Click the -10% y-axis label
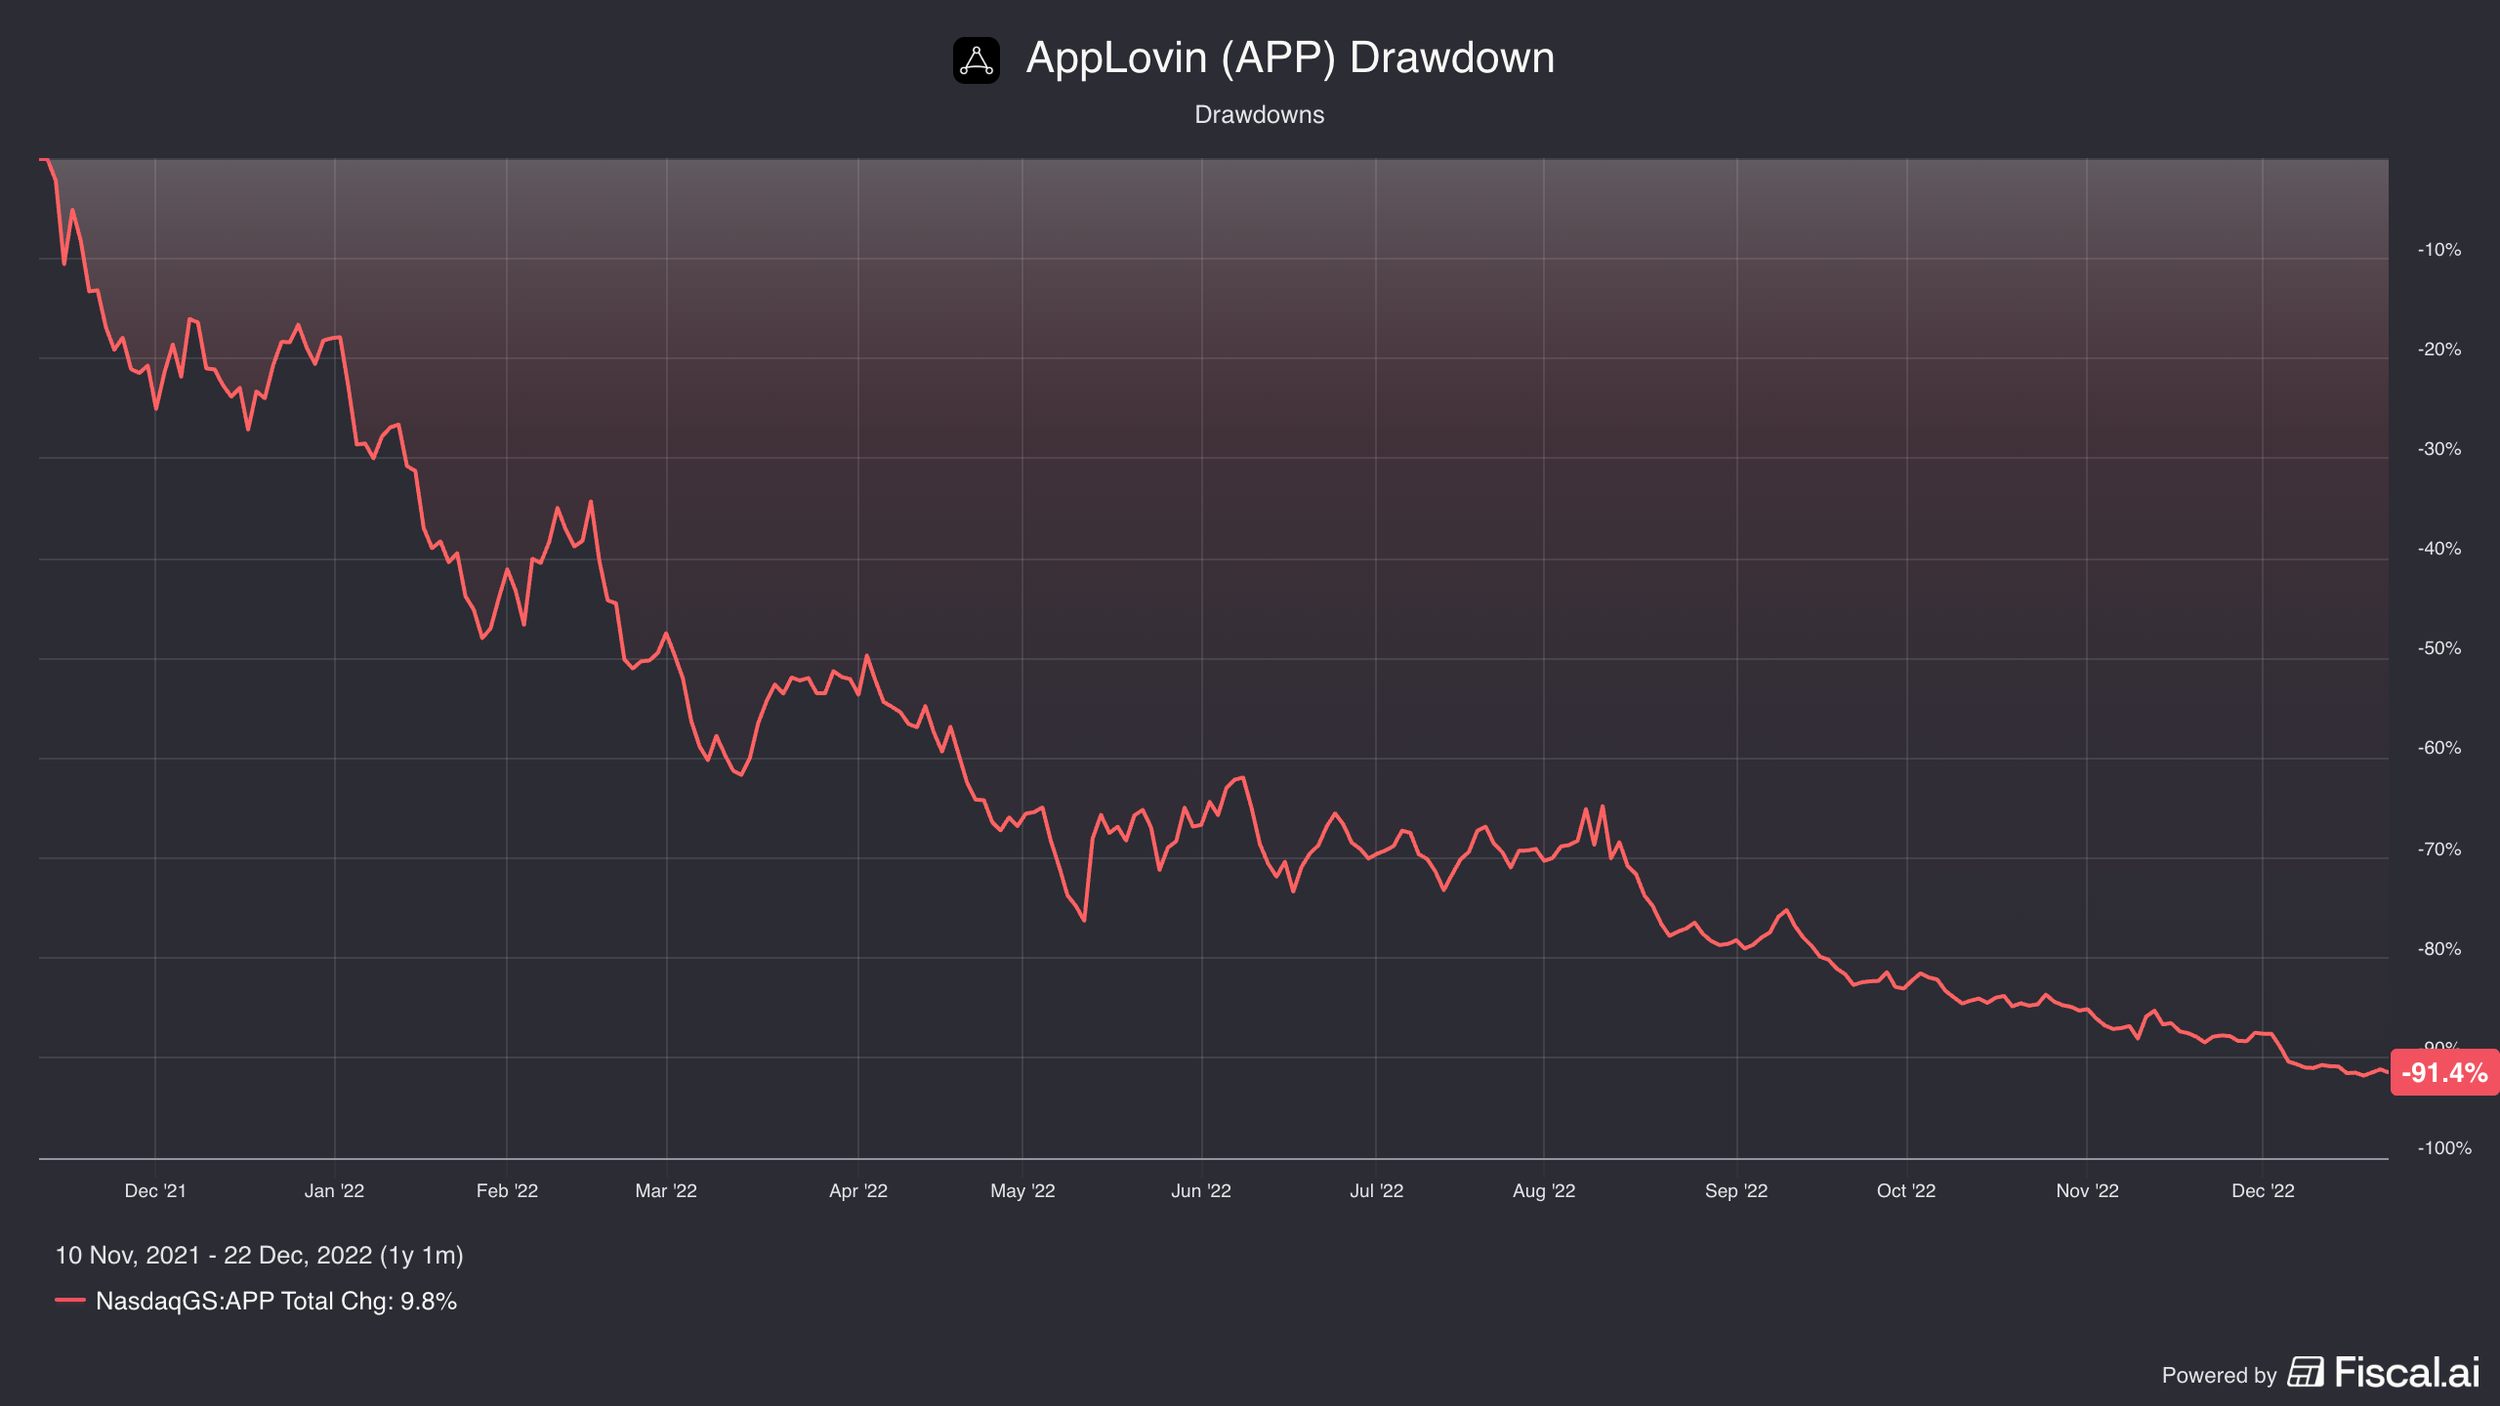The height and width of the screenshot is (1406, 2500). pos(2439,250)
